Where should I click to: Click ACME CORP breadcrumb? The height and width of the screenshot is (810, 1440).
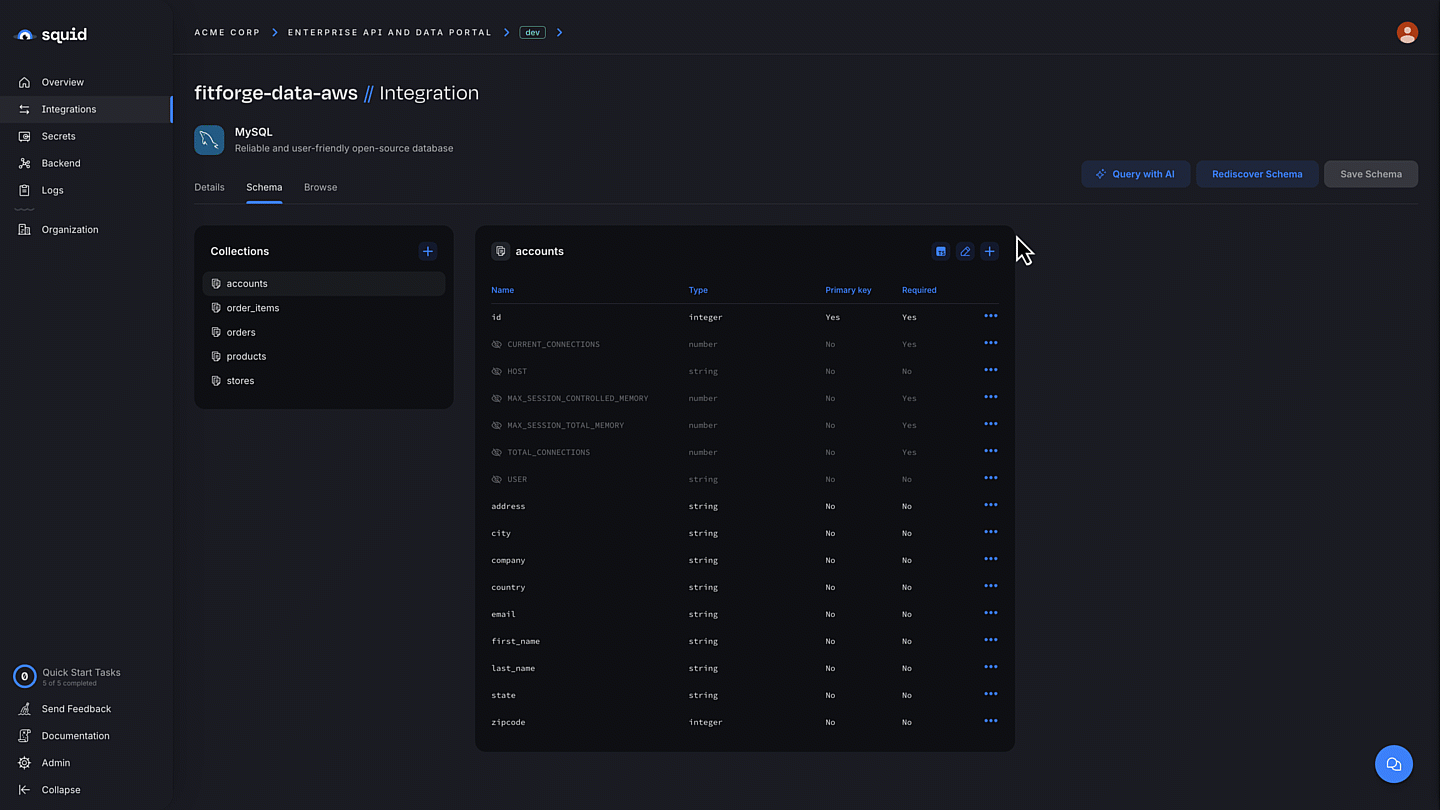coord(227,32)
